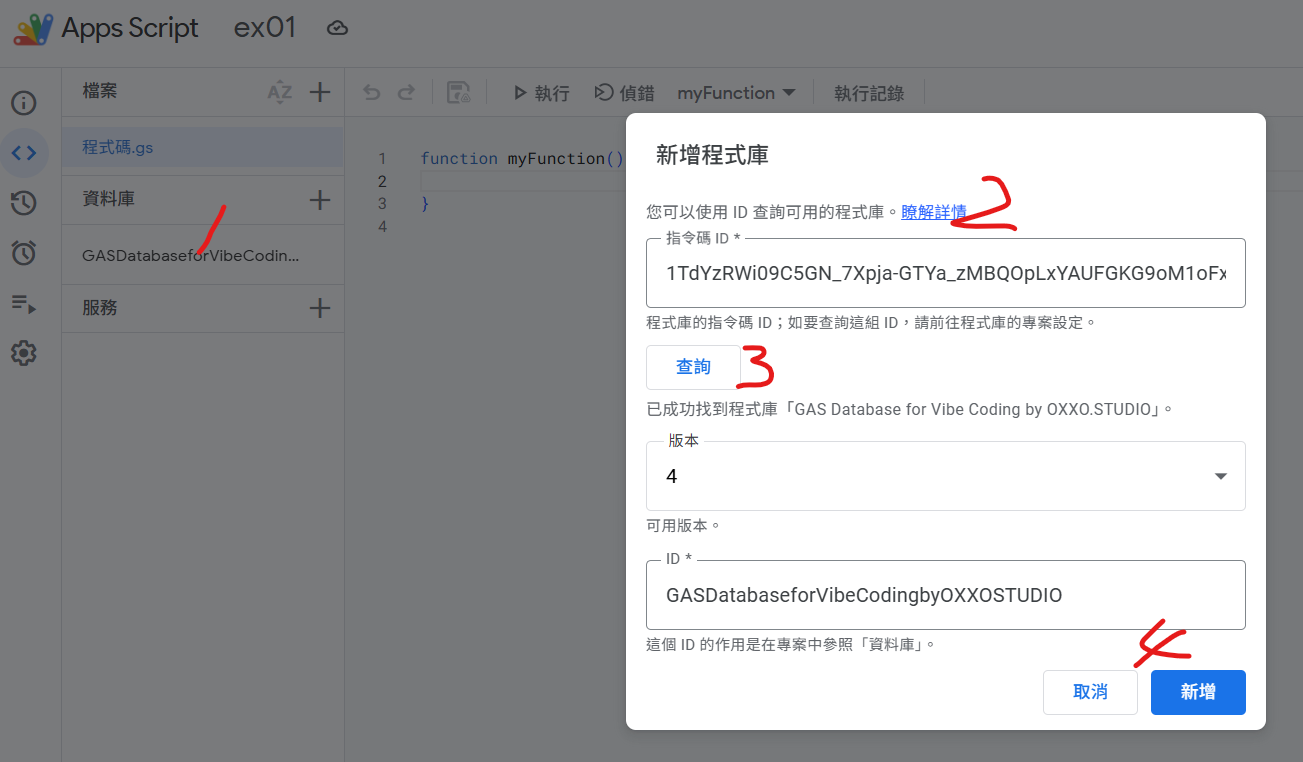Click the 查詢 lookup button
Screen dimensions: 1303x762
[x=693, y=366]
